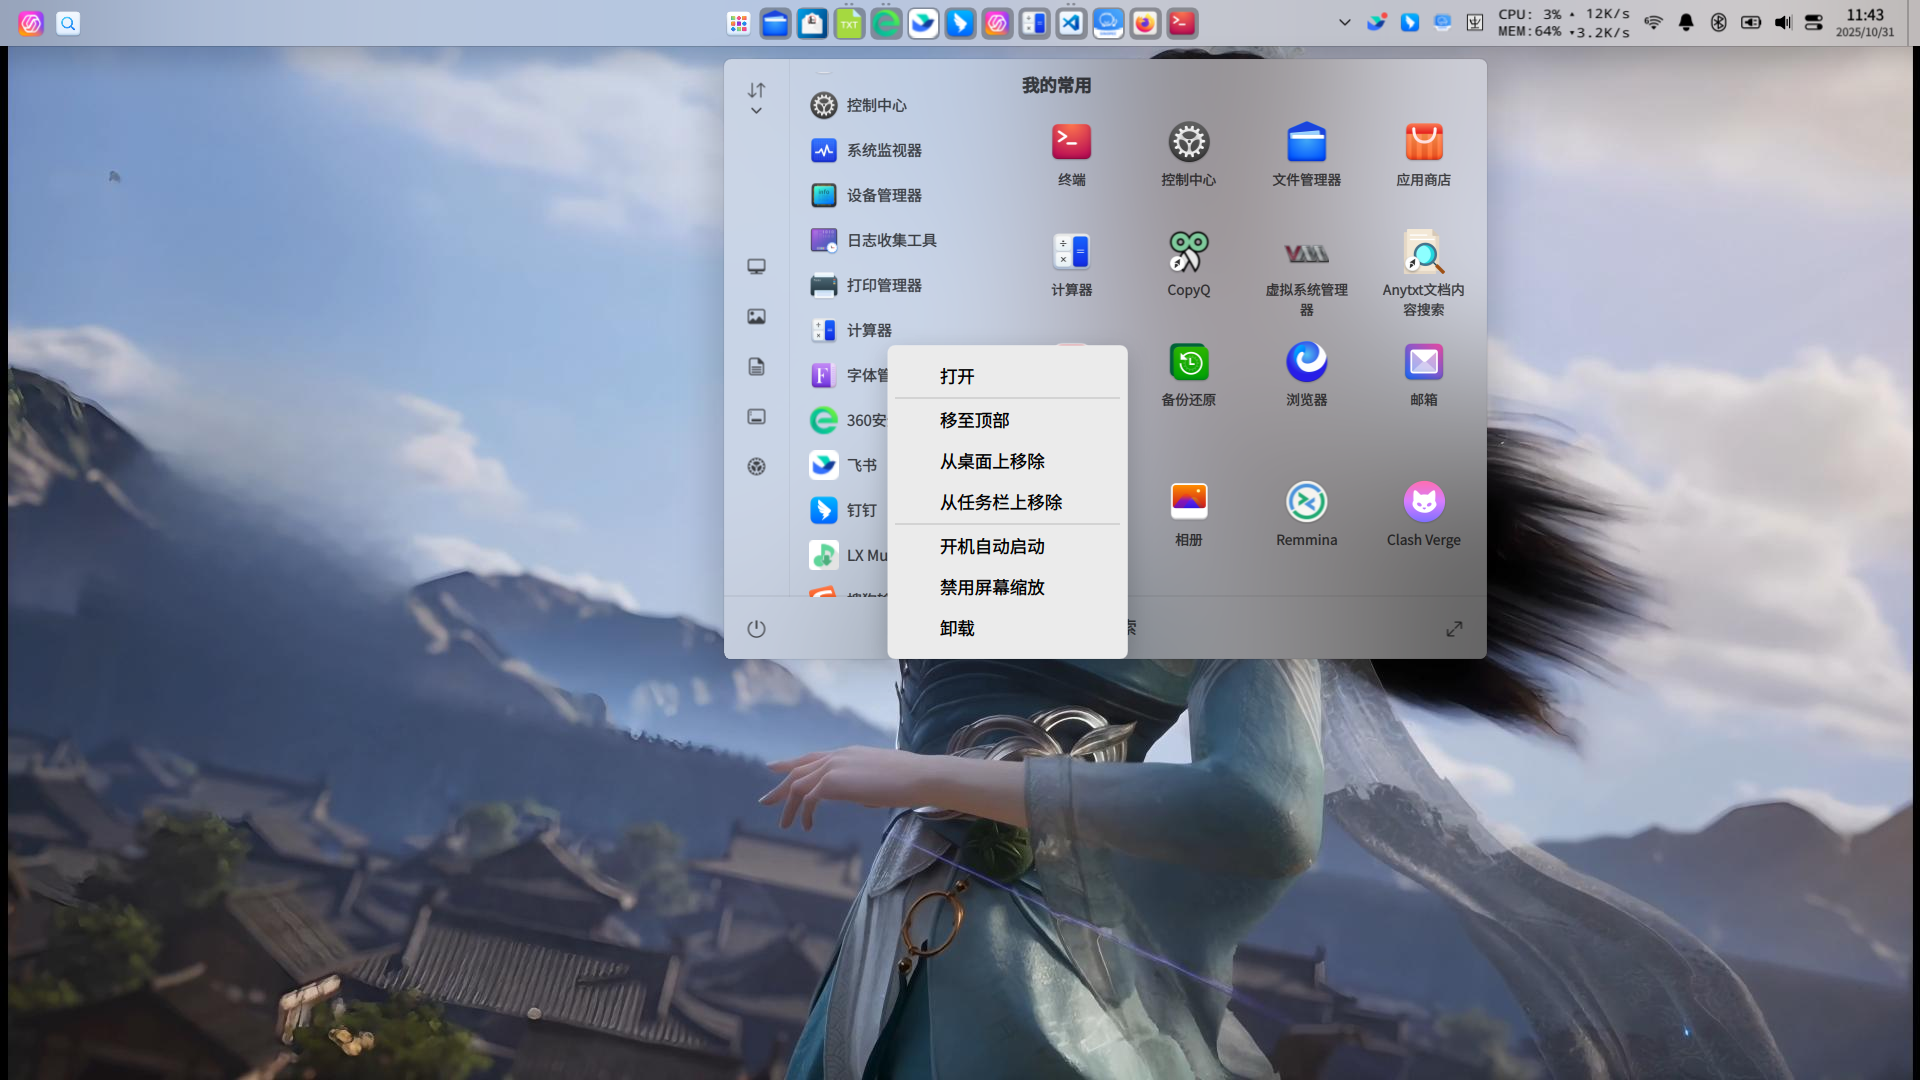Select 移至顶部 in the context menu

[1007, 420]
